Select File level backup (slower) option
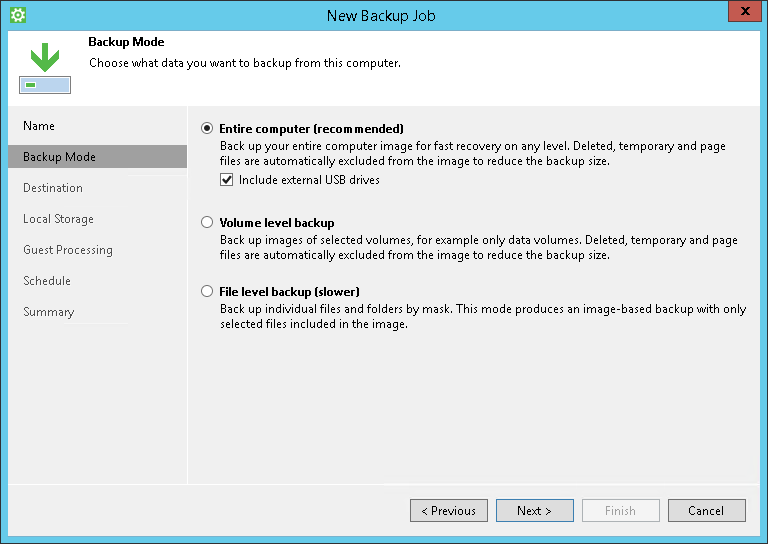768x544 pixels. (x=207, y=292)
